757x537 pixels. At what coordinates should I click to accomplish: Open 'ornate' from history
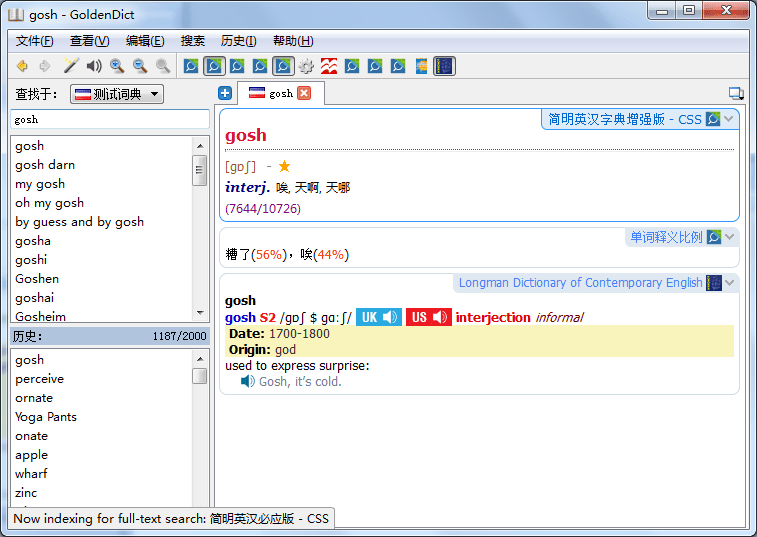(101, 398)
